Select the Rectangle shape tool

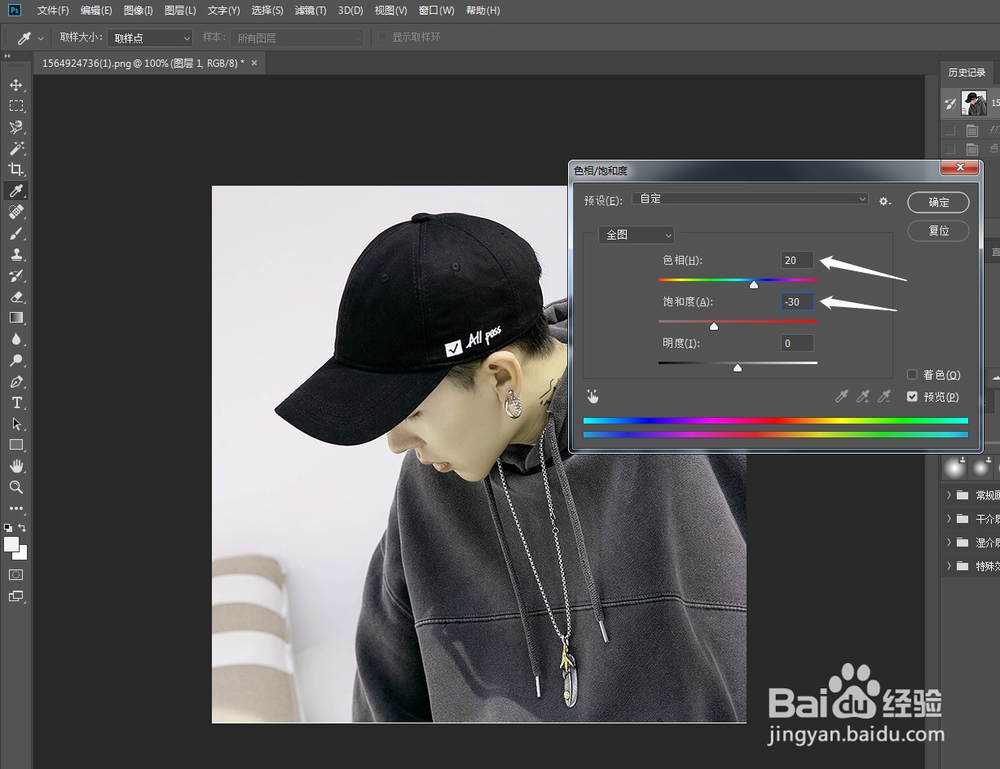coord(16,445)
